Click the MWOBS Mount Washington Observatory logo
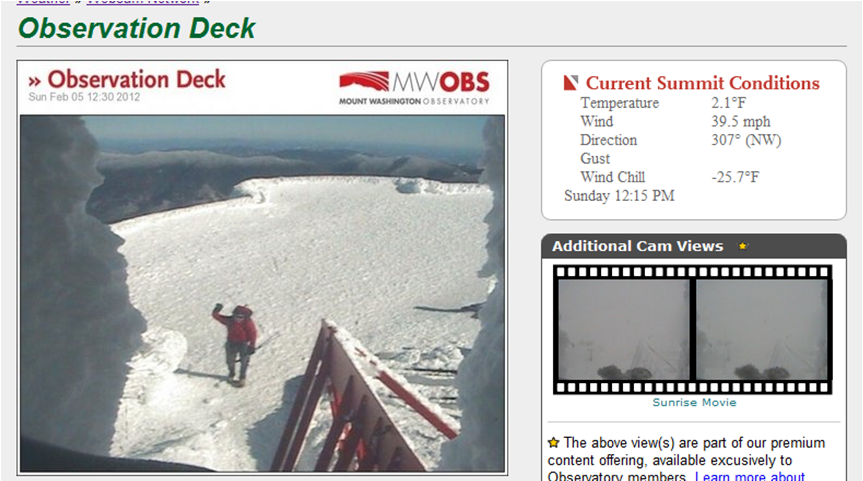863x481 pixels. click(x=414, y=88)
